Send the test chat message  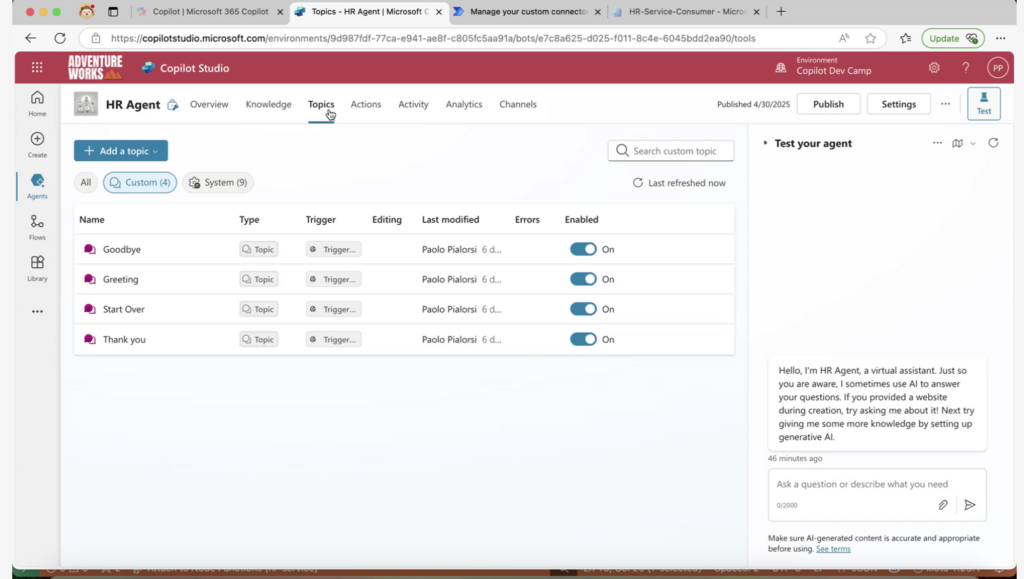970,505
